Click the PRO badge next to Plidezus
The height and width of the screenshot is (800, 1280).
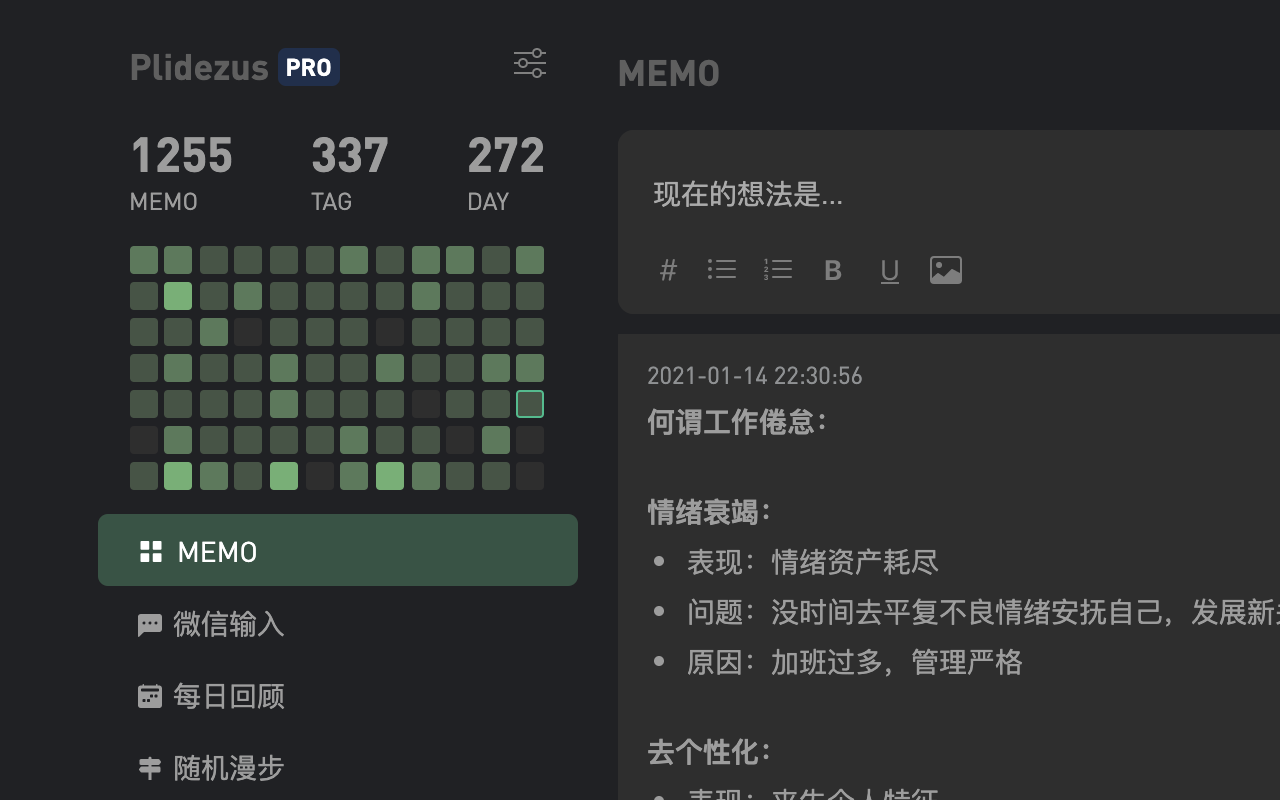[308, 67]
